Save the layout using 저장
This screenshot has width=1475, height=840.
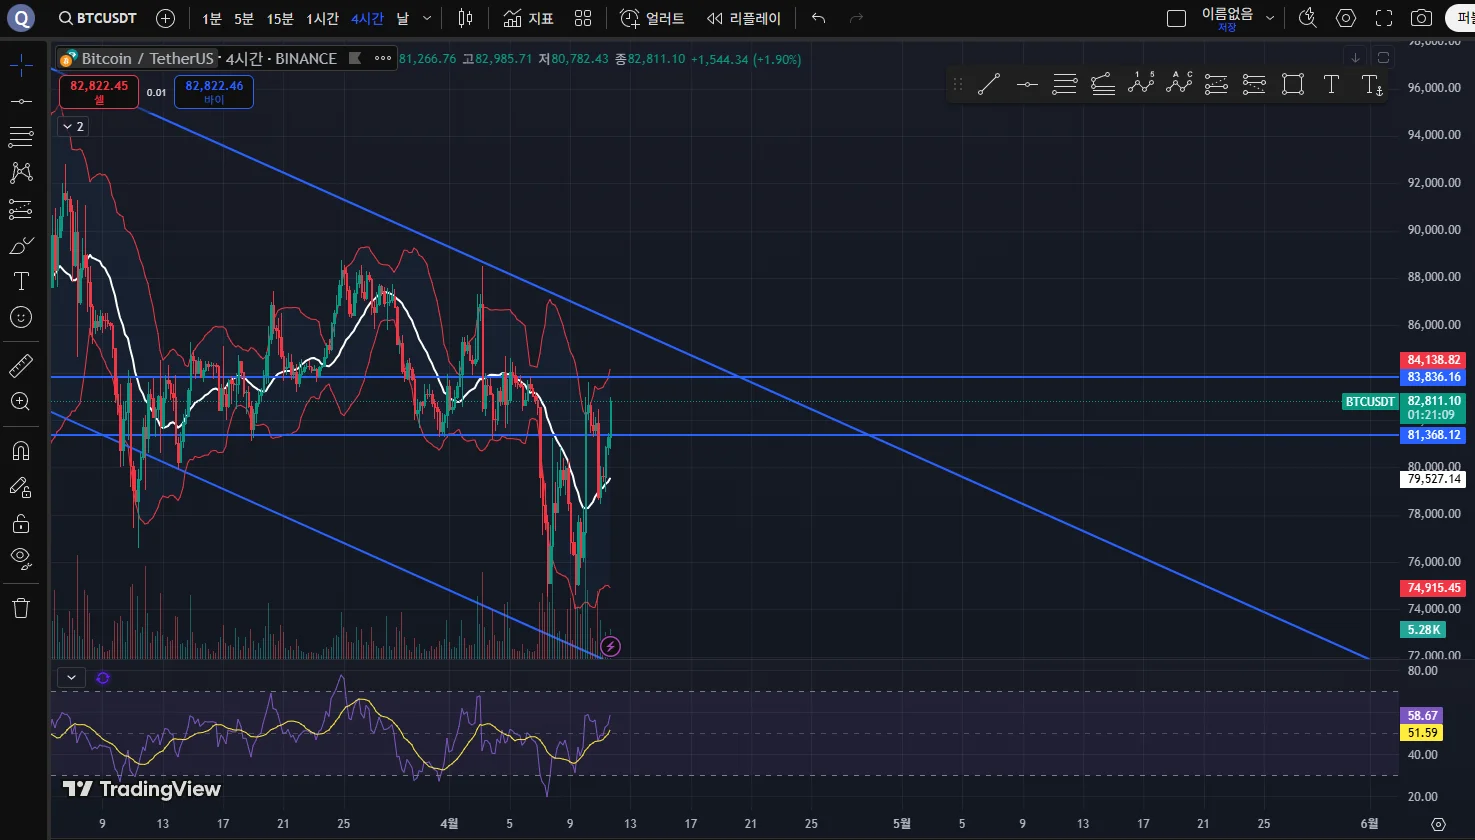[x=1227, y=28]
